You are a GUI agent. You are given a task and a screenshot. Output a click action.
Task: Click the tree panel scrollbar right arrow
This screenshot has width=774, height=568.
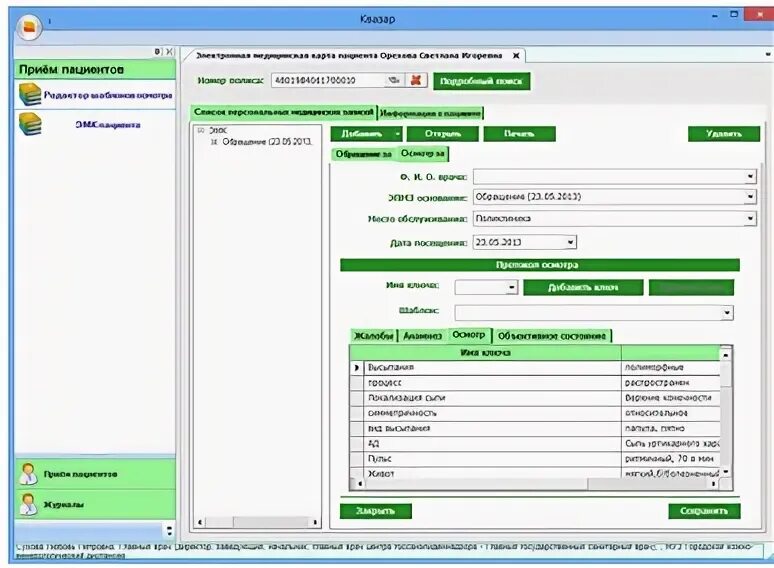(x=315, y=522)
